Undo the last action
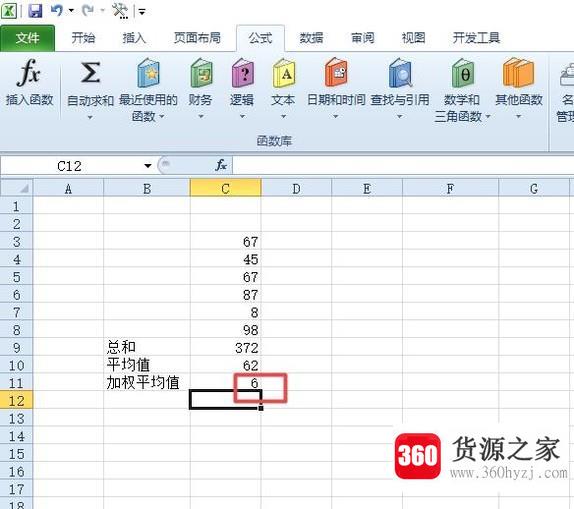The width and height of the screenshot is (574, 509). 56,10
